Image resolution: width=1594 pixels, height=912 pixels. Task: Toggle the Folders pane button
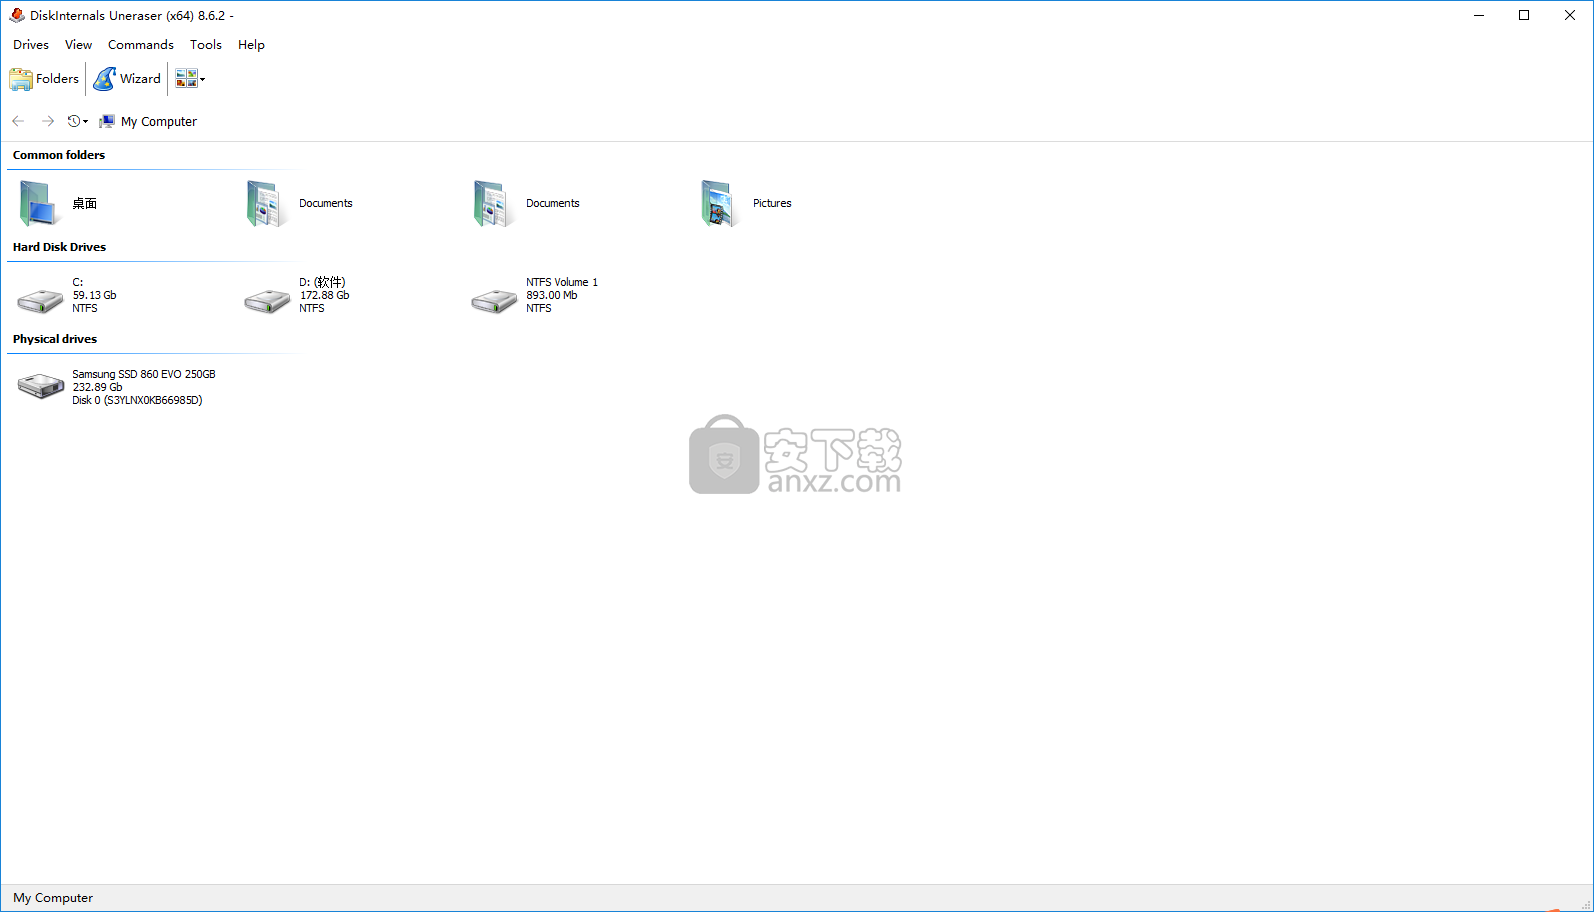pos(45,79)
